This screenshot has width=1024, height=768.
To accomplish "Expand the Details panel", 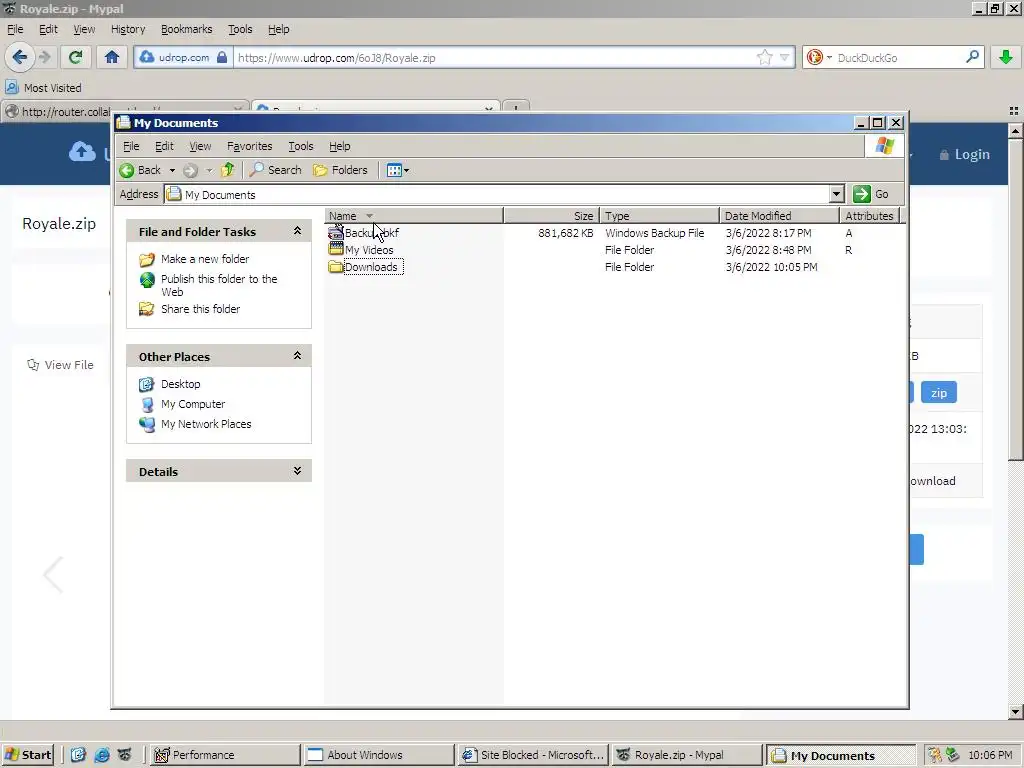I will [x=297, y=471].
